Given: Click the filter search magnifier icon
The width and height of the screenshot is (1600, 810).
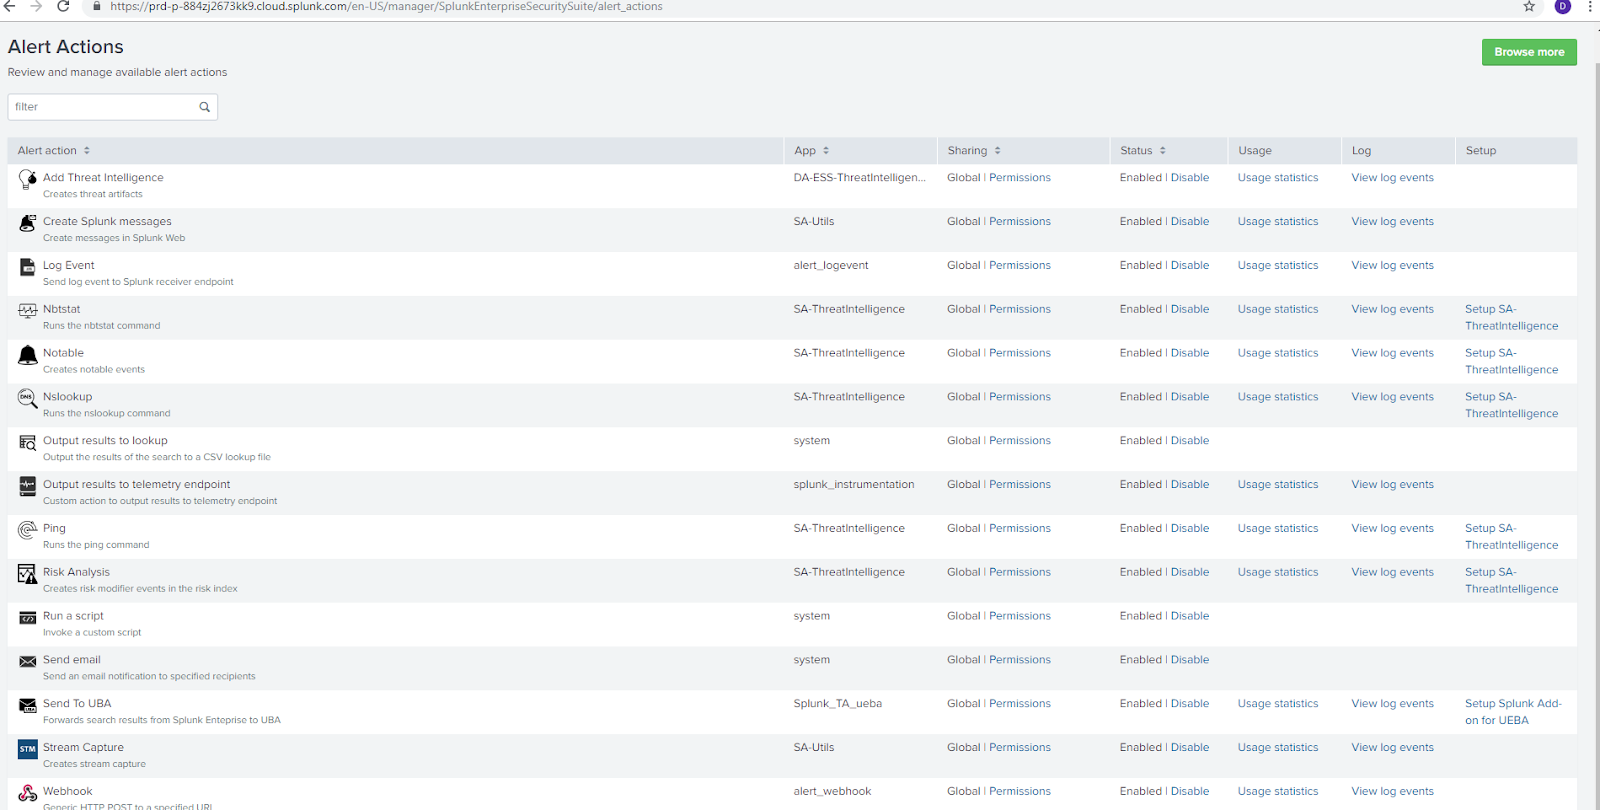Looking at the screenshot, I should click(x=204, y=107).
